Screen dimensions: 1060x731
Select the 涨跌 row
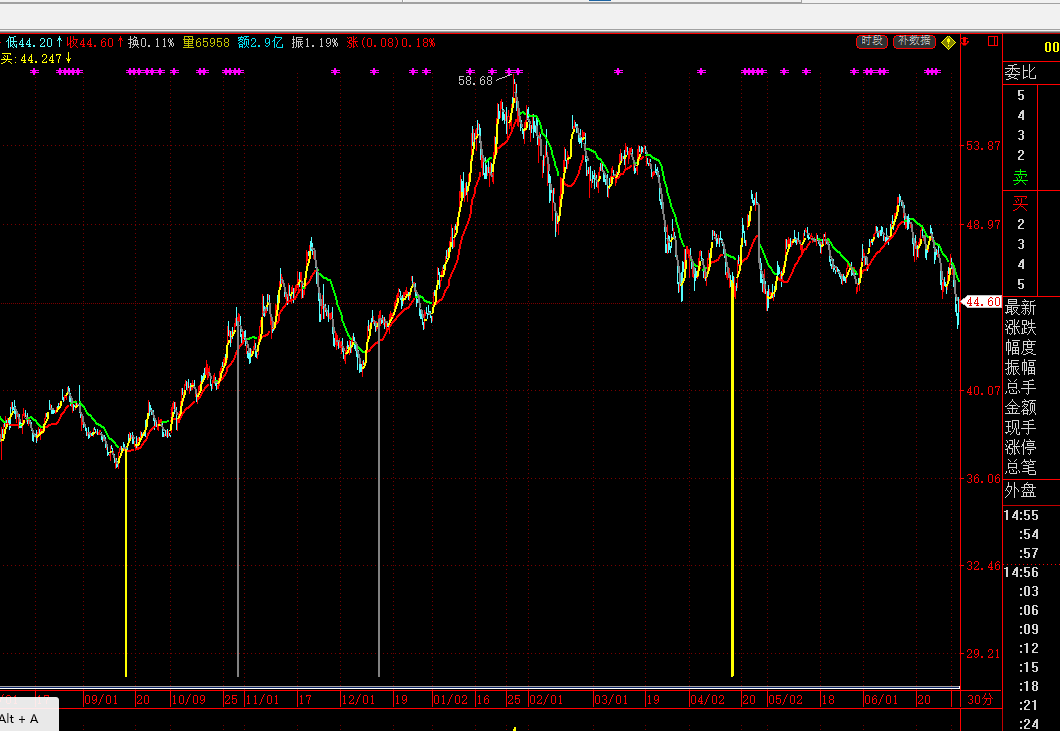click(x=1020, y=327)
